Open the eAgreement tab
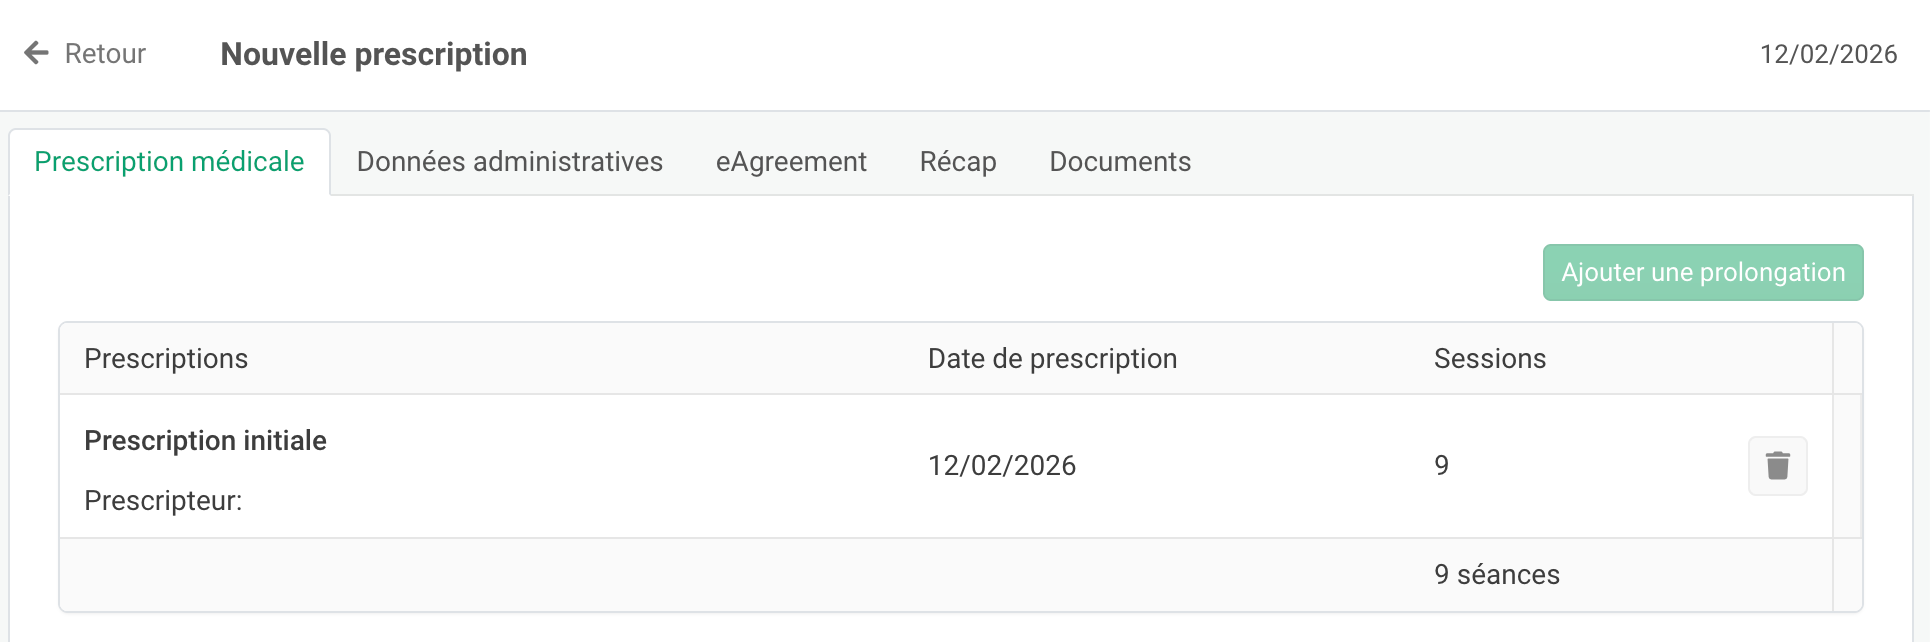The image size is (1930, 642). [x=791, y=162]
